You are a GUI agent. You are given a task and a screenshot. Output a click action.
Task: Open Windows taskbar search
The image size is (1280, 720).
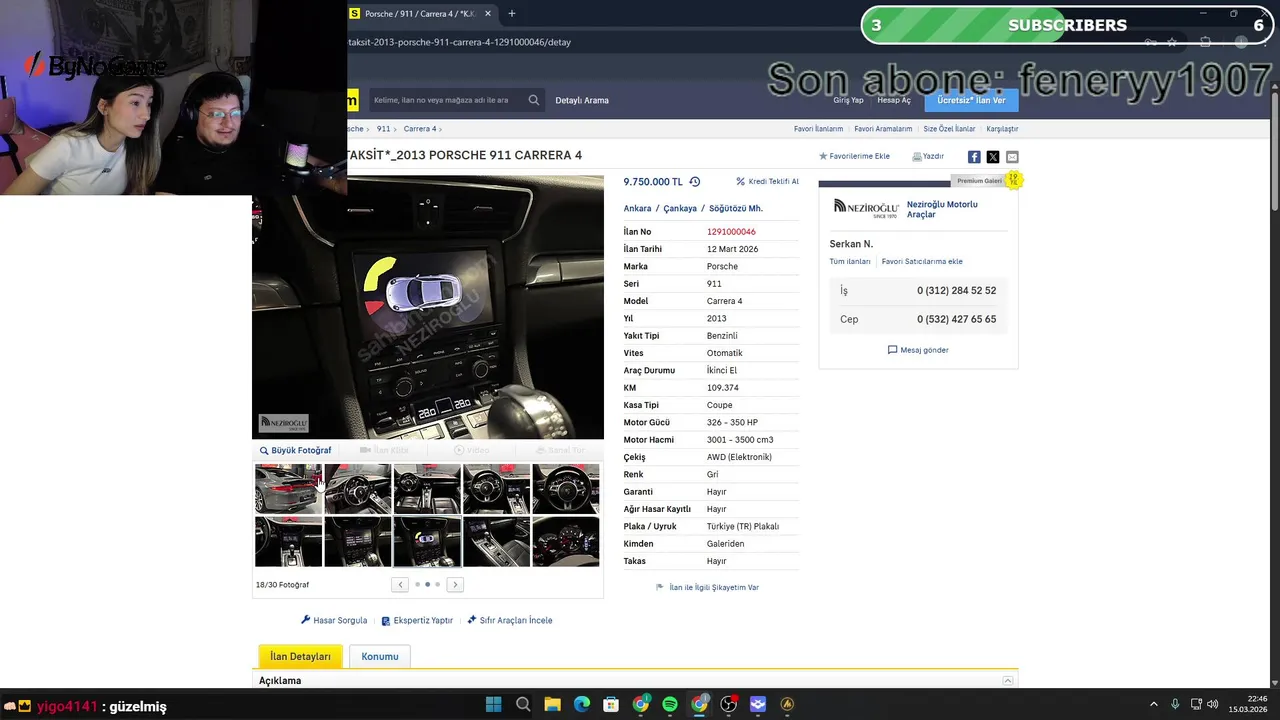coord(523,704)
